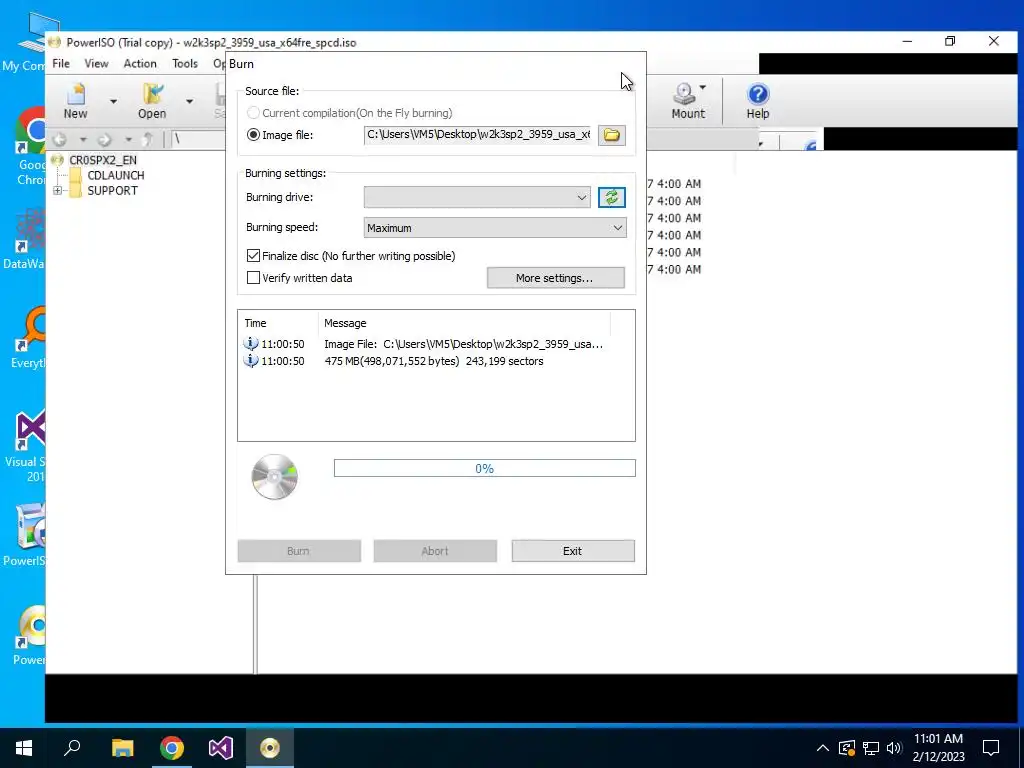Go up one folder level in PowerISO
Image resolution: width=1024 pixels, height=768 pixels.
149,139
